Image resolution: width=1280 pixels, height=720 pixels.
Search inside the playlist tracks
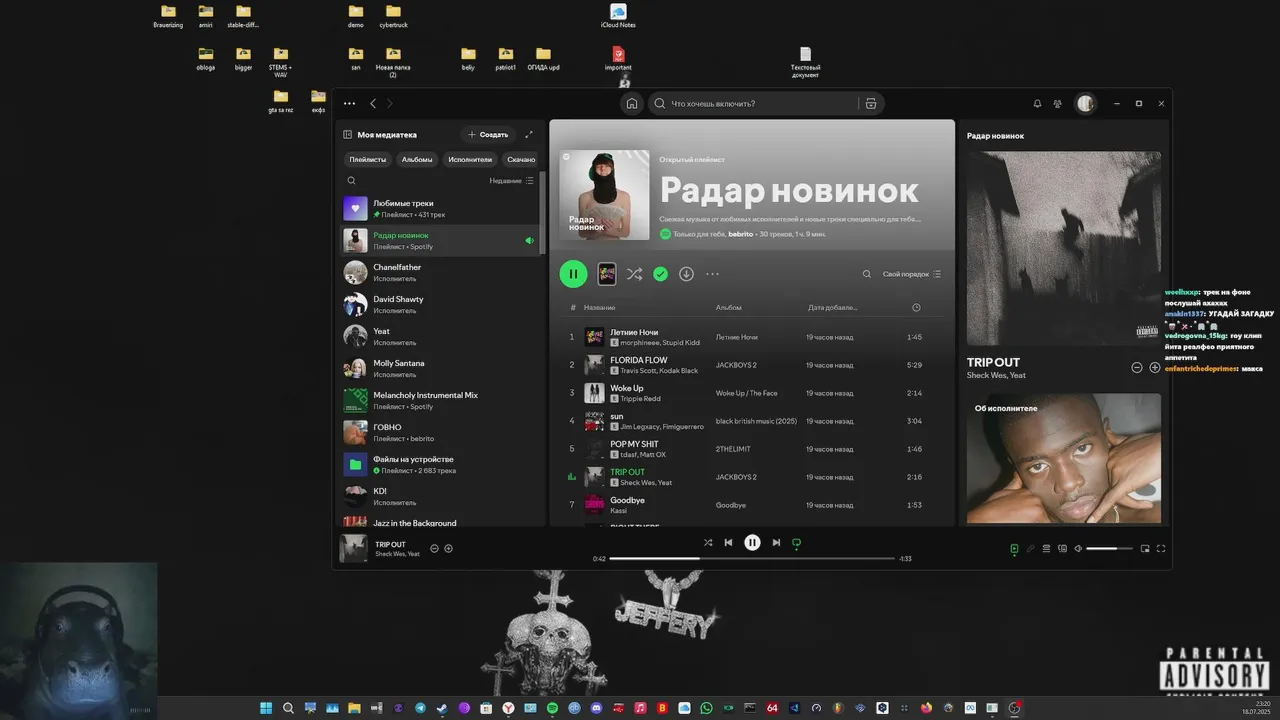(x=867, y=274)
